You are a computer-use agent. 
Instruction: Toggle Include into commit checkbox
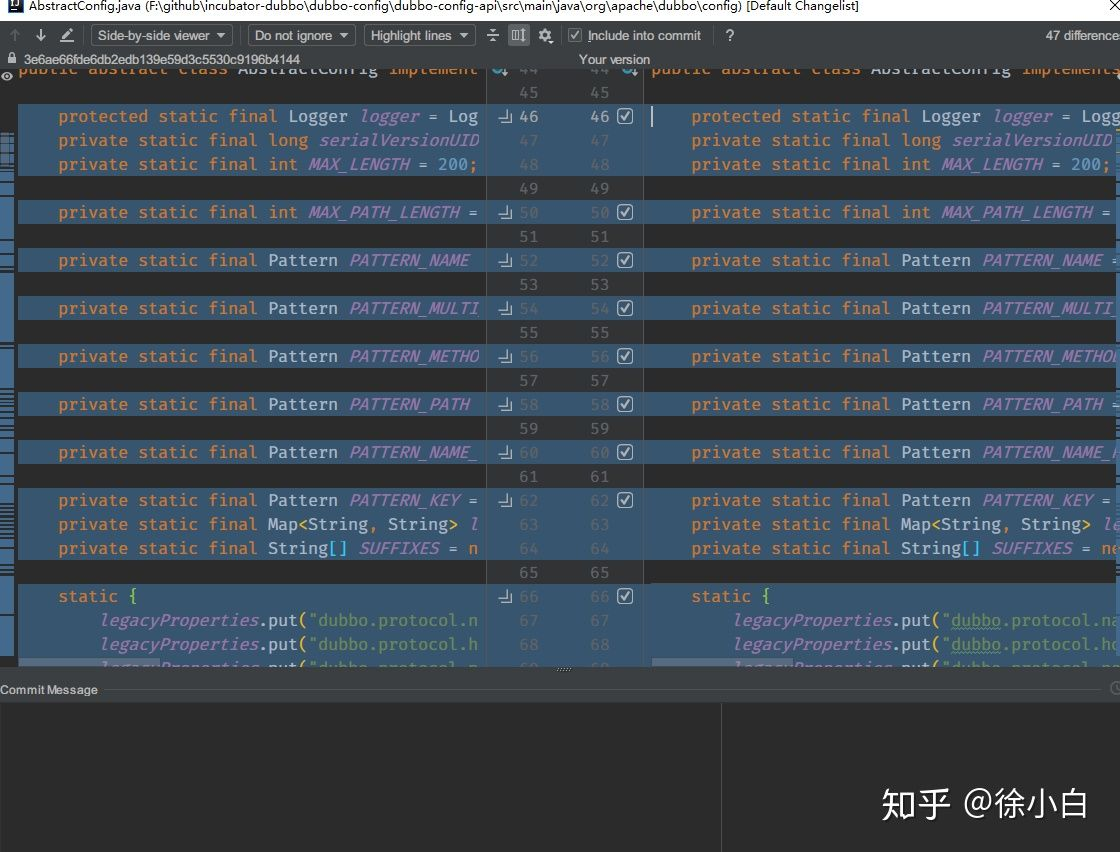click(575, 35)
